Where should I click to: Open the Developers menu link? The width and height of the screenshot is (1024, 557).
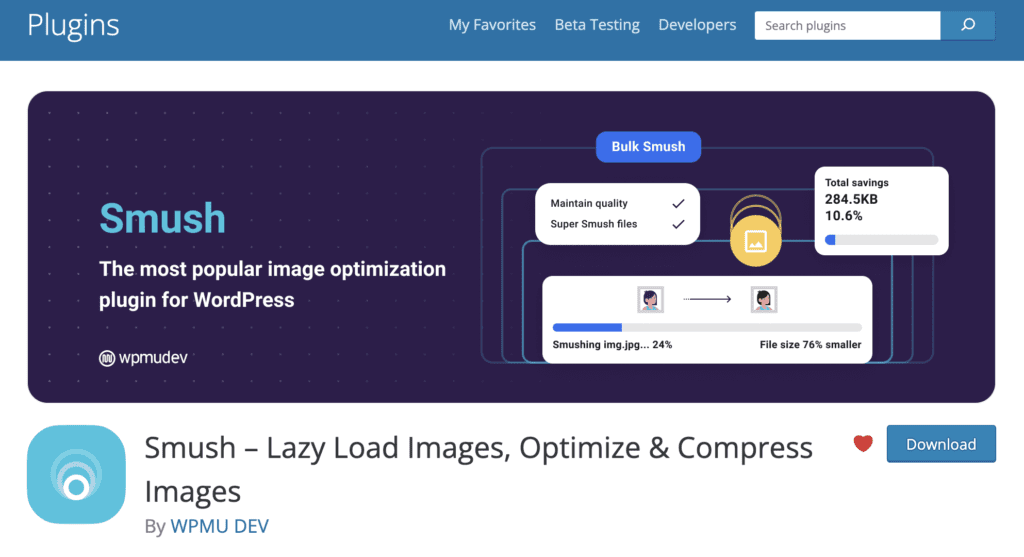(x=697, y=25)
